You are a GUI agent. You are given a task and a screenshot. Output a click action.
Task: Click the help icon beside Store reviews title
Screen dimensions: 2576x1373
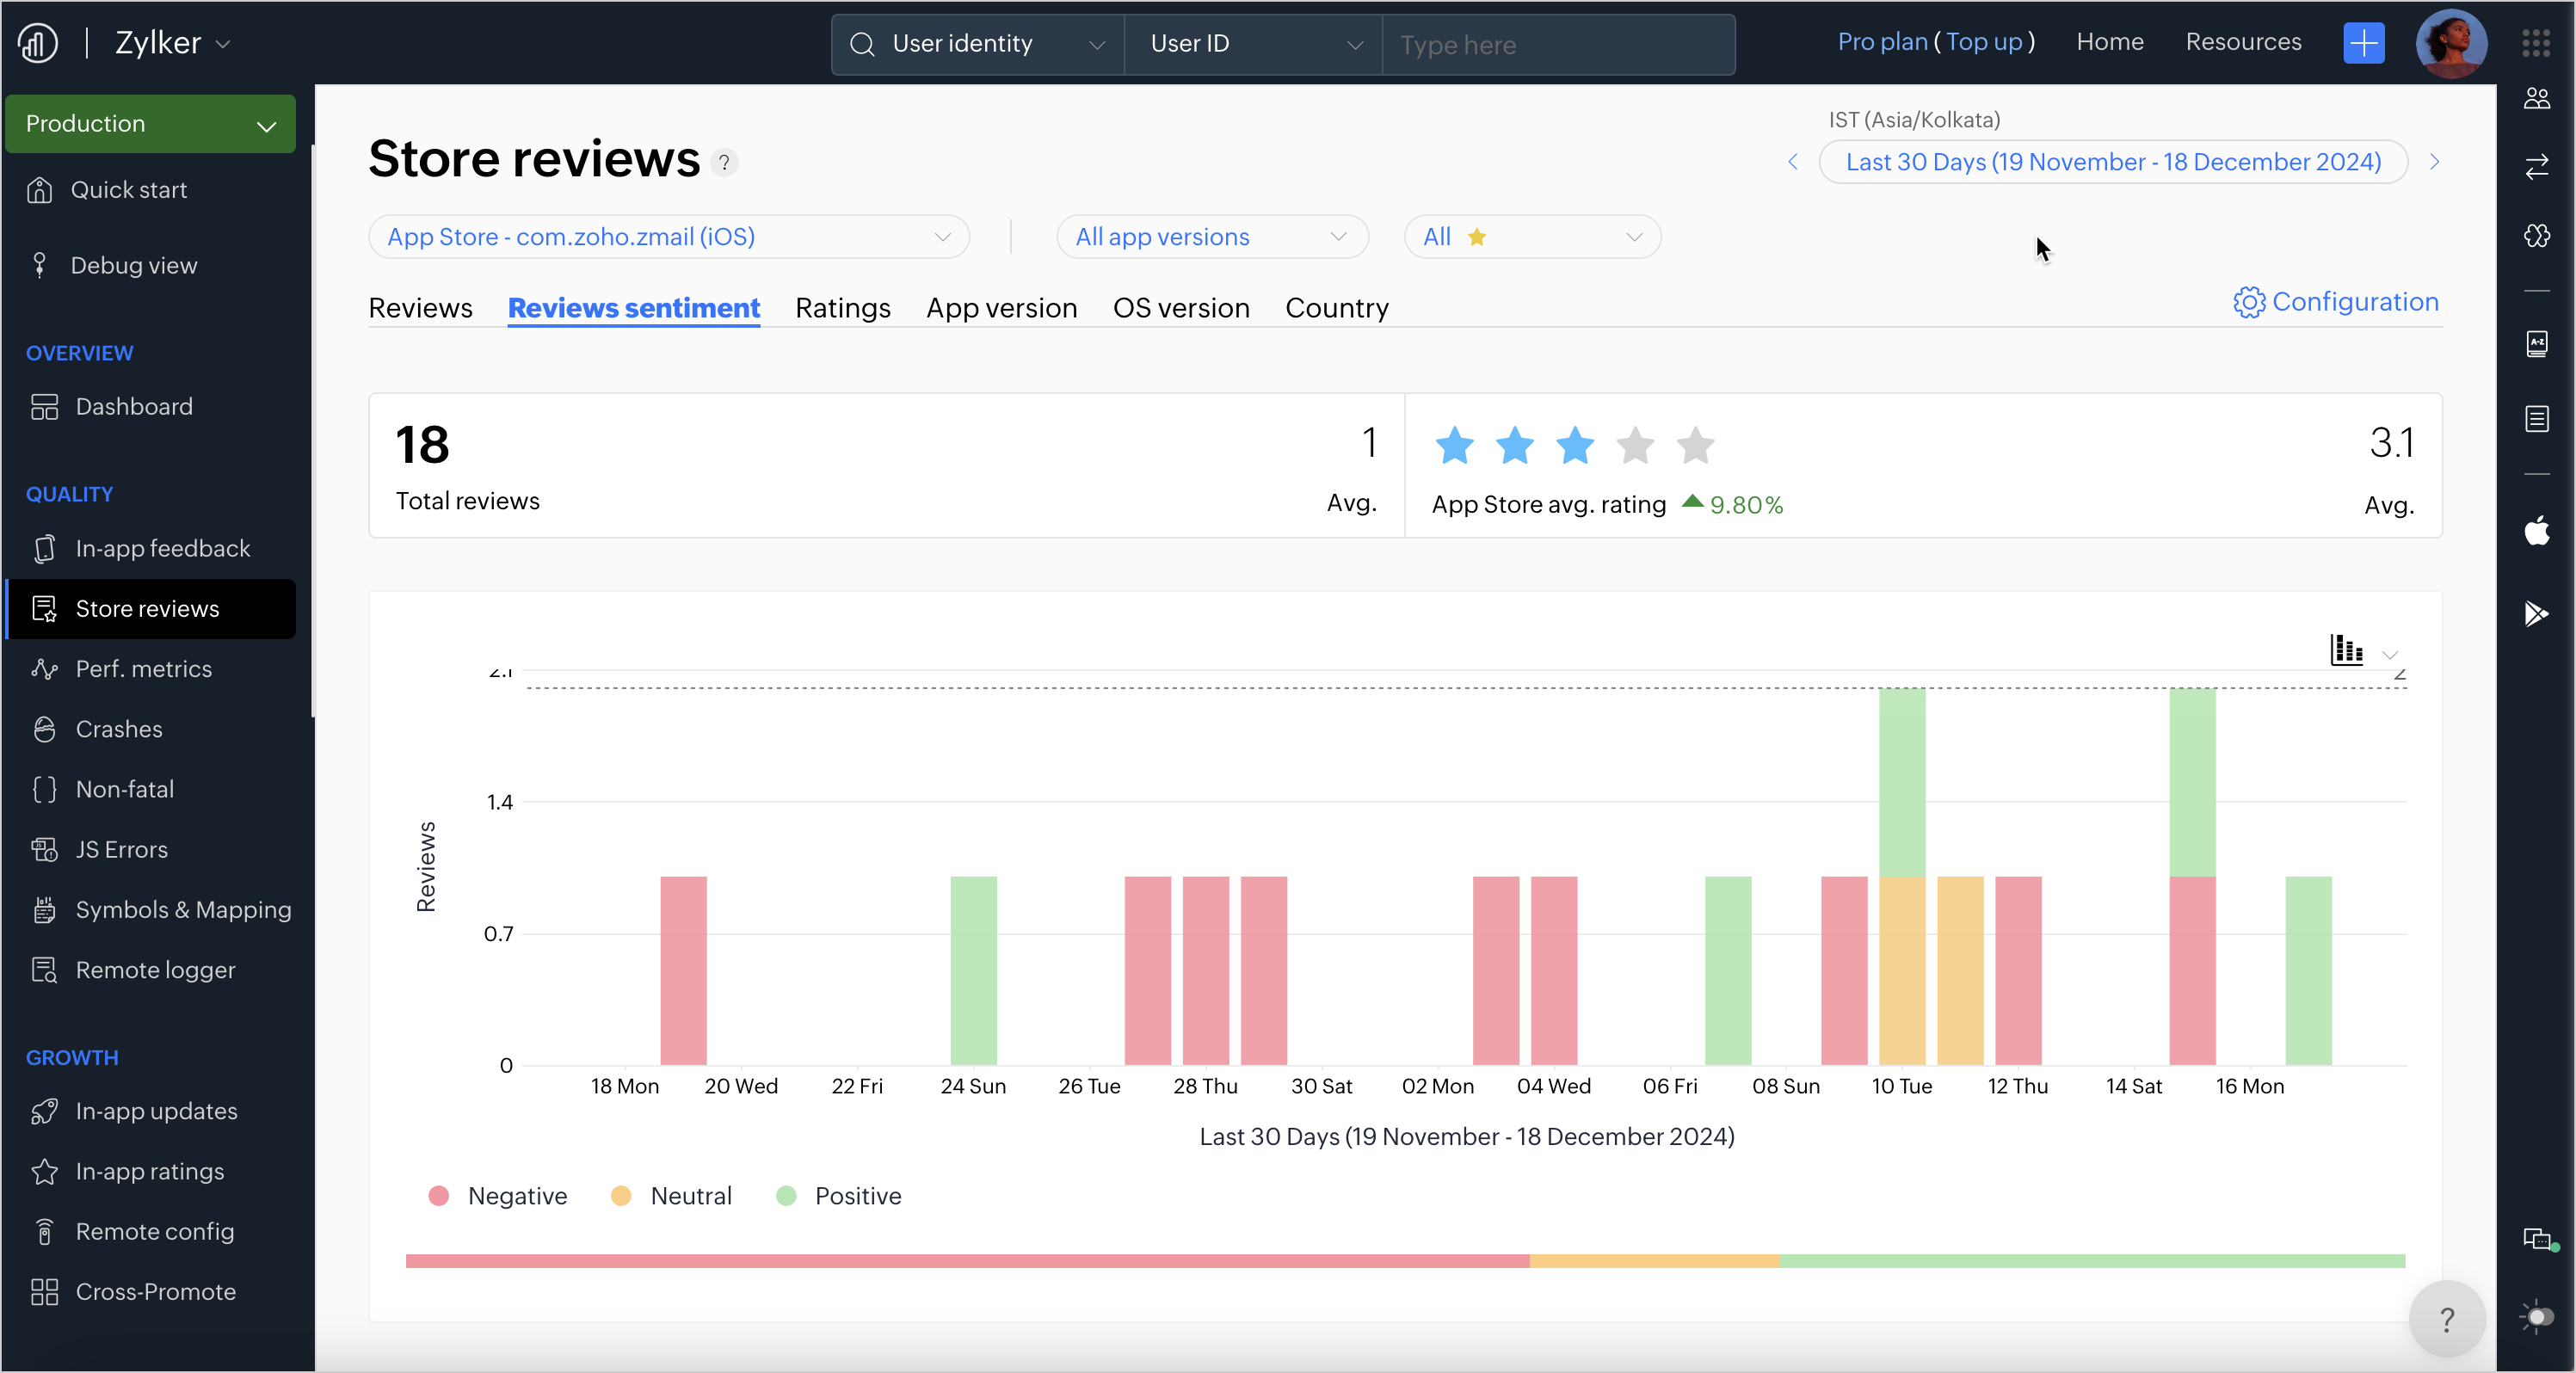[x=724, y=162]
